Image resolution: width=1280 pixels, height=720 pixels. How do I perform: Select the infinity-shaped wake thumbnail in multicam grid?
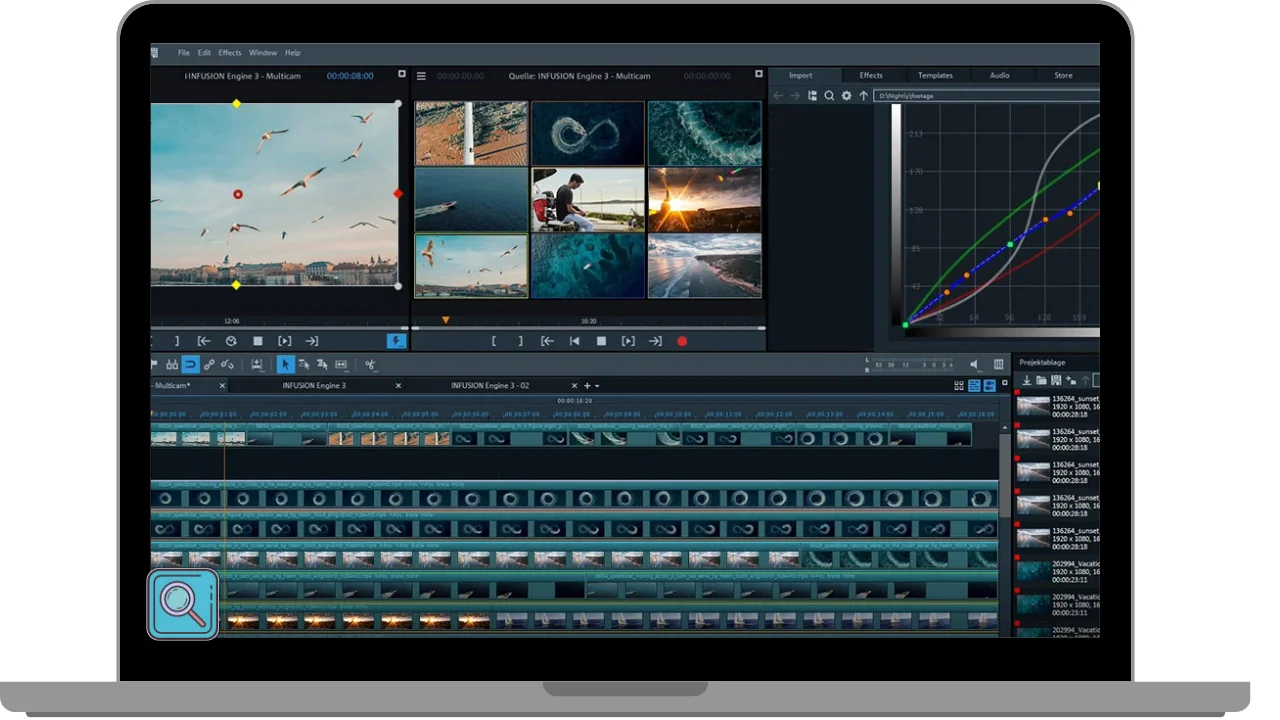coord(587,132)
